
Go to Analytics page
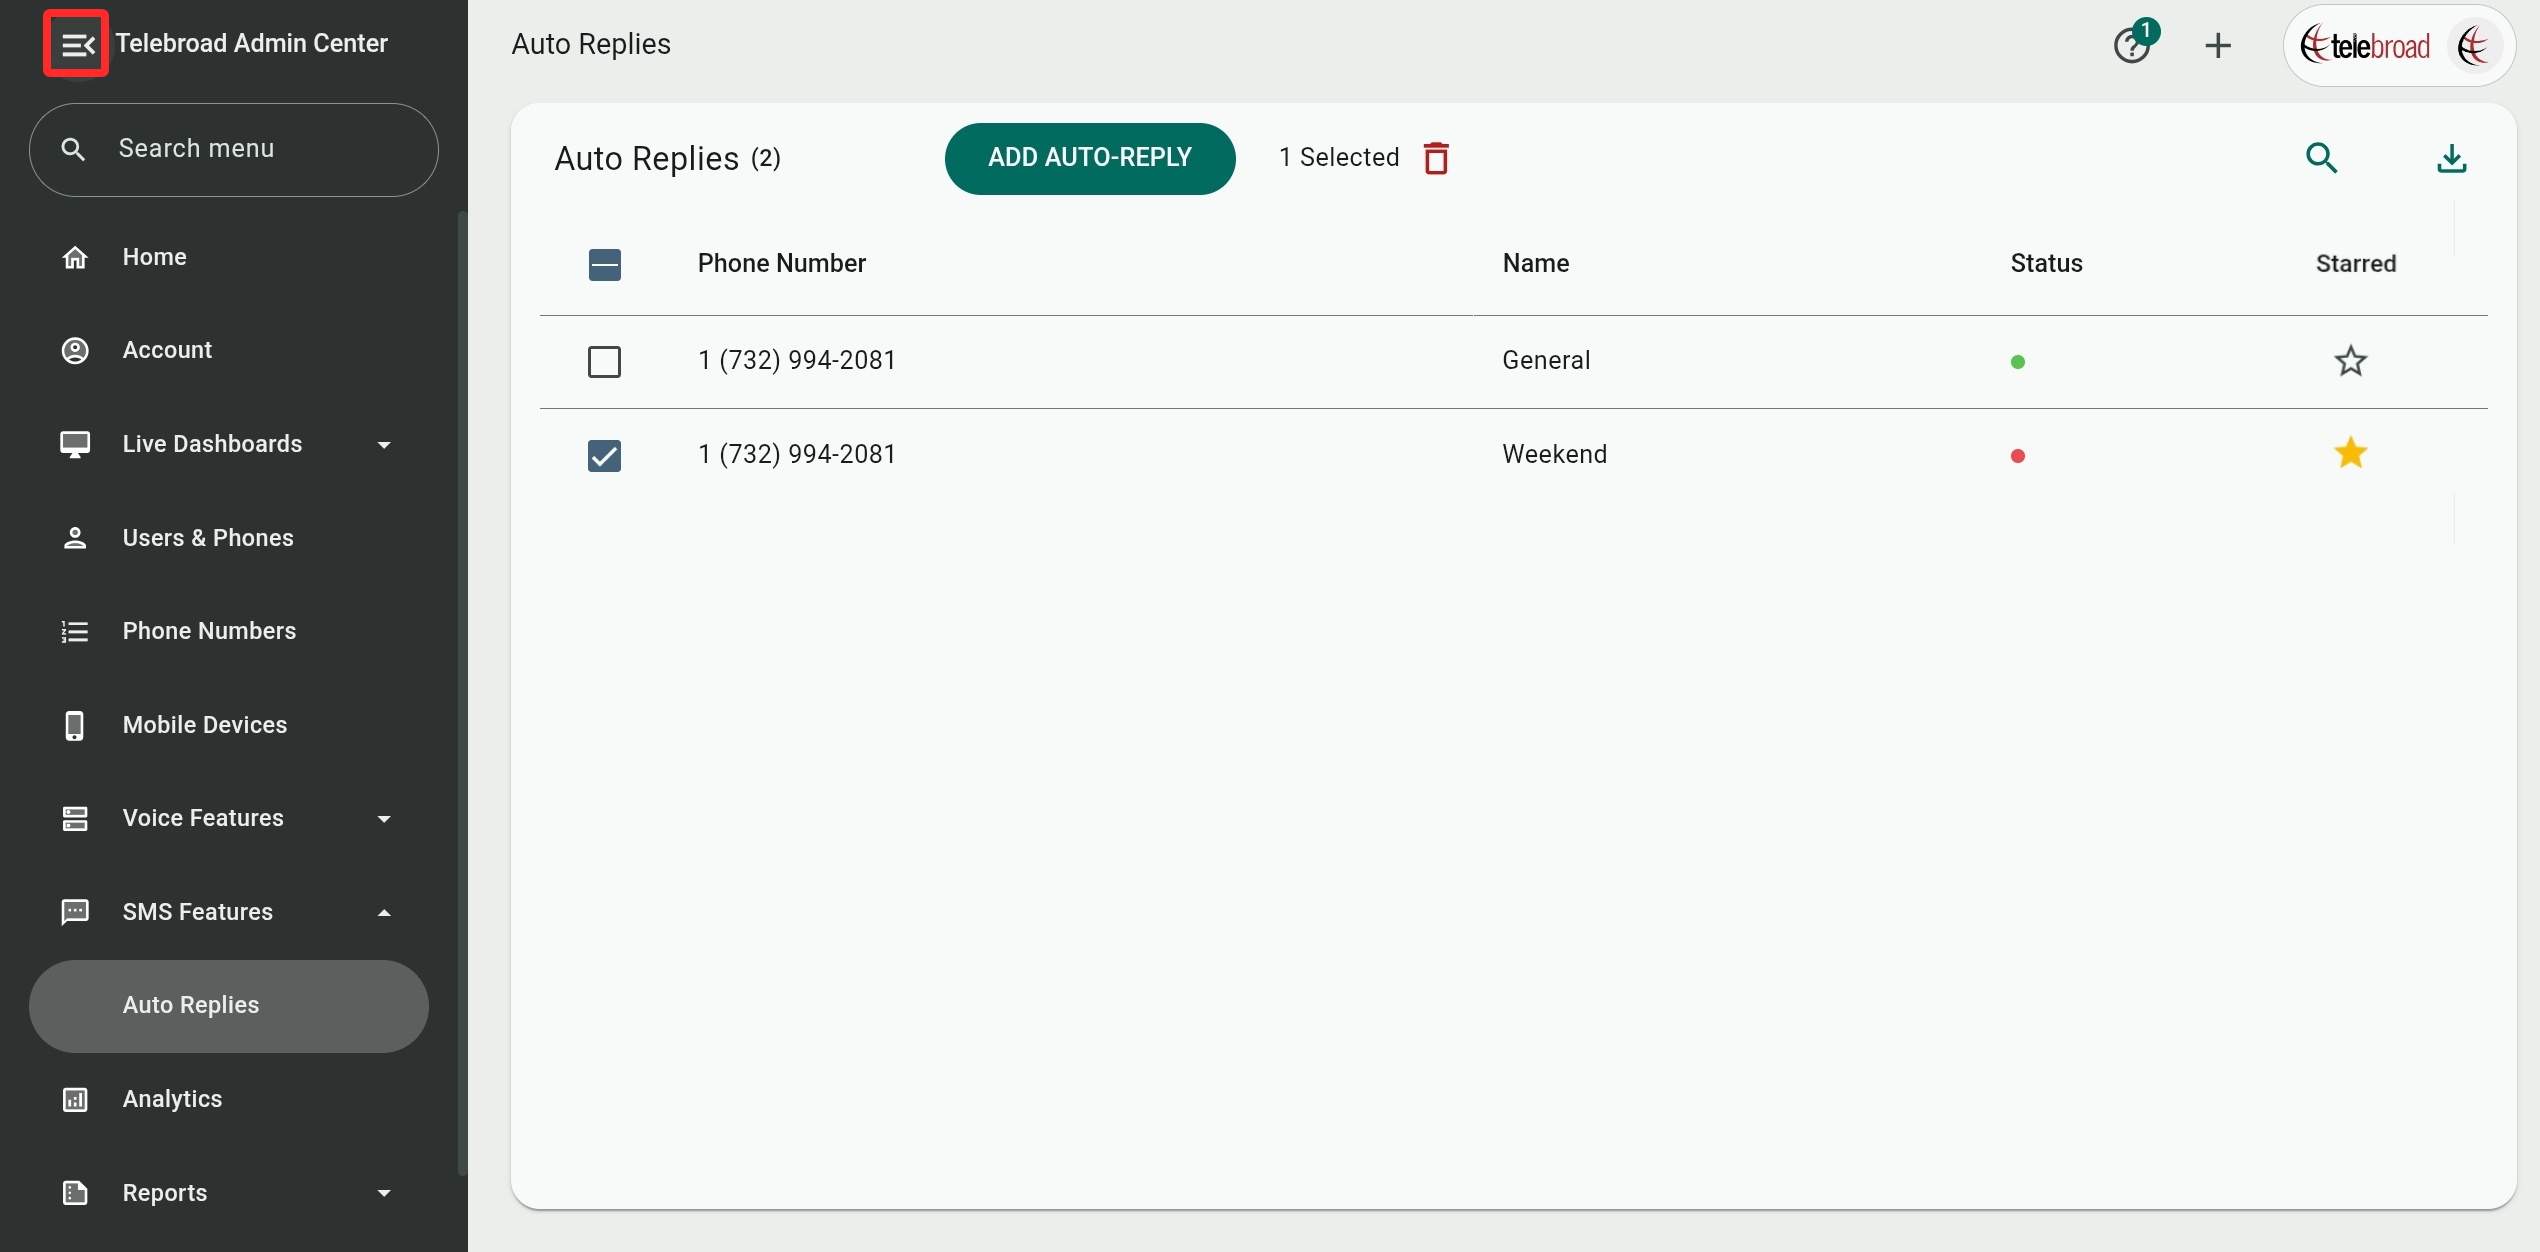172,1099
